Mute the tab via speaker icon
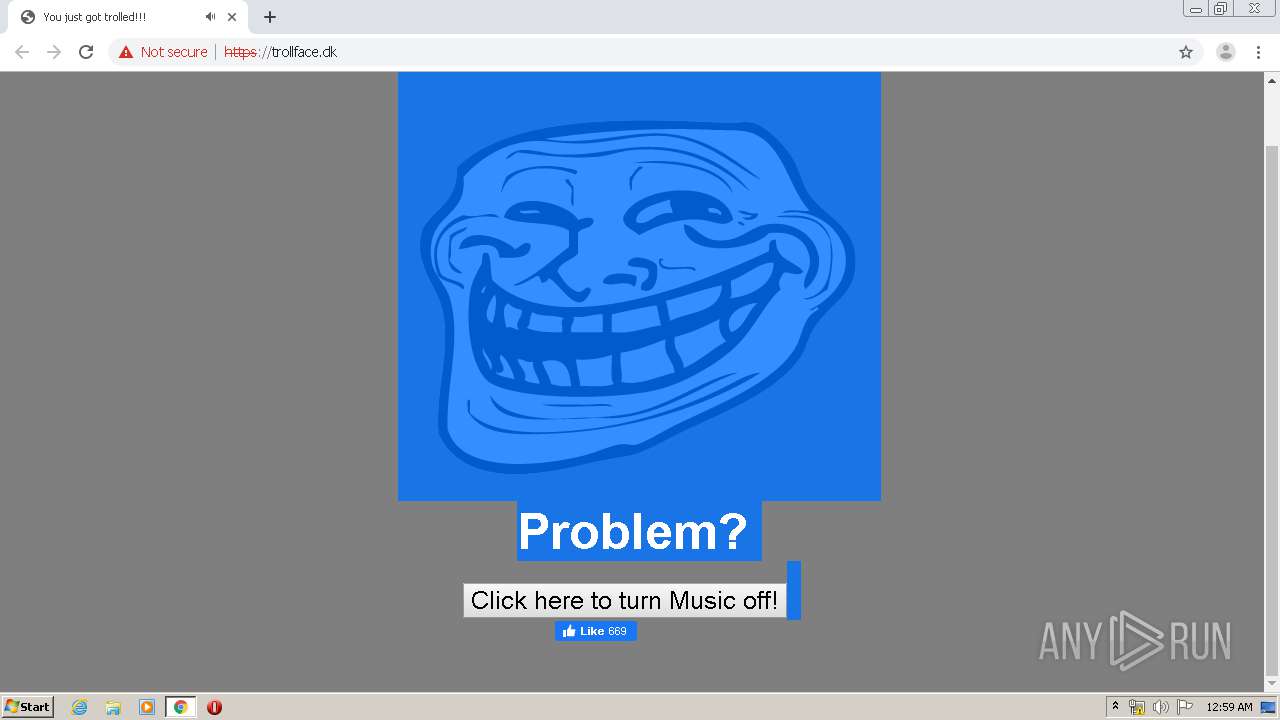The image size is (1280, 720). point(210,17)
